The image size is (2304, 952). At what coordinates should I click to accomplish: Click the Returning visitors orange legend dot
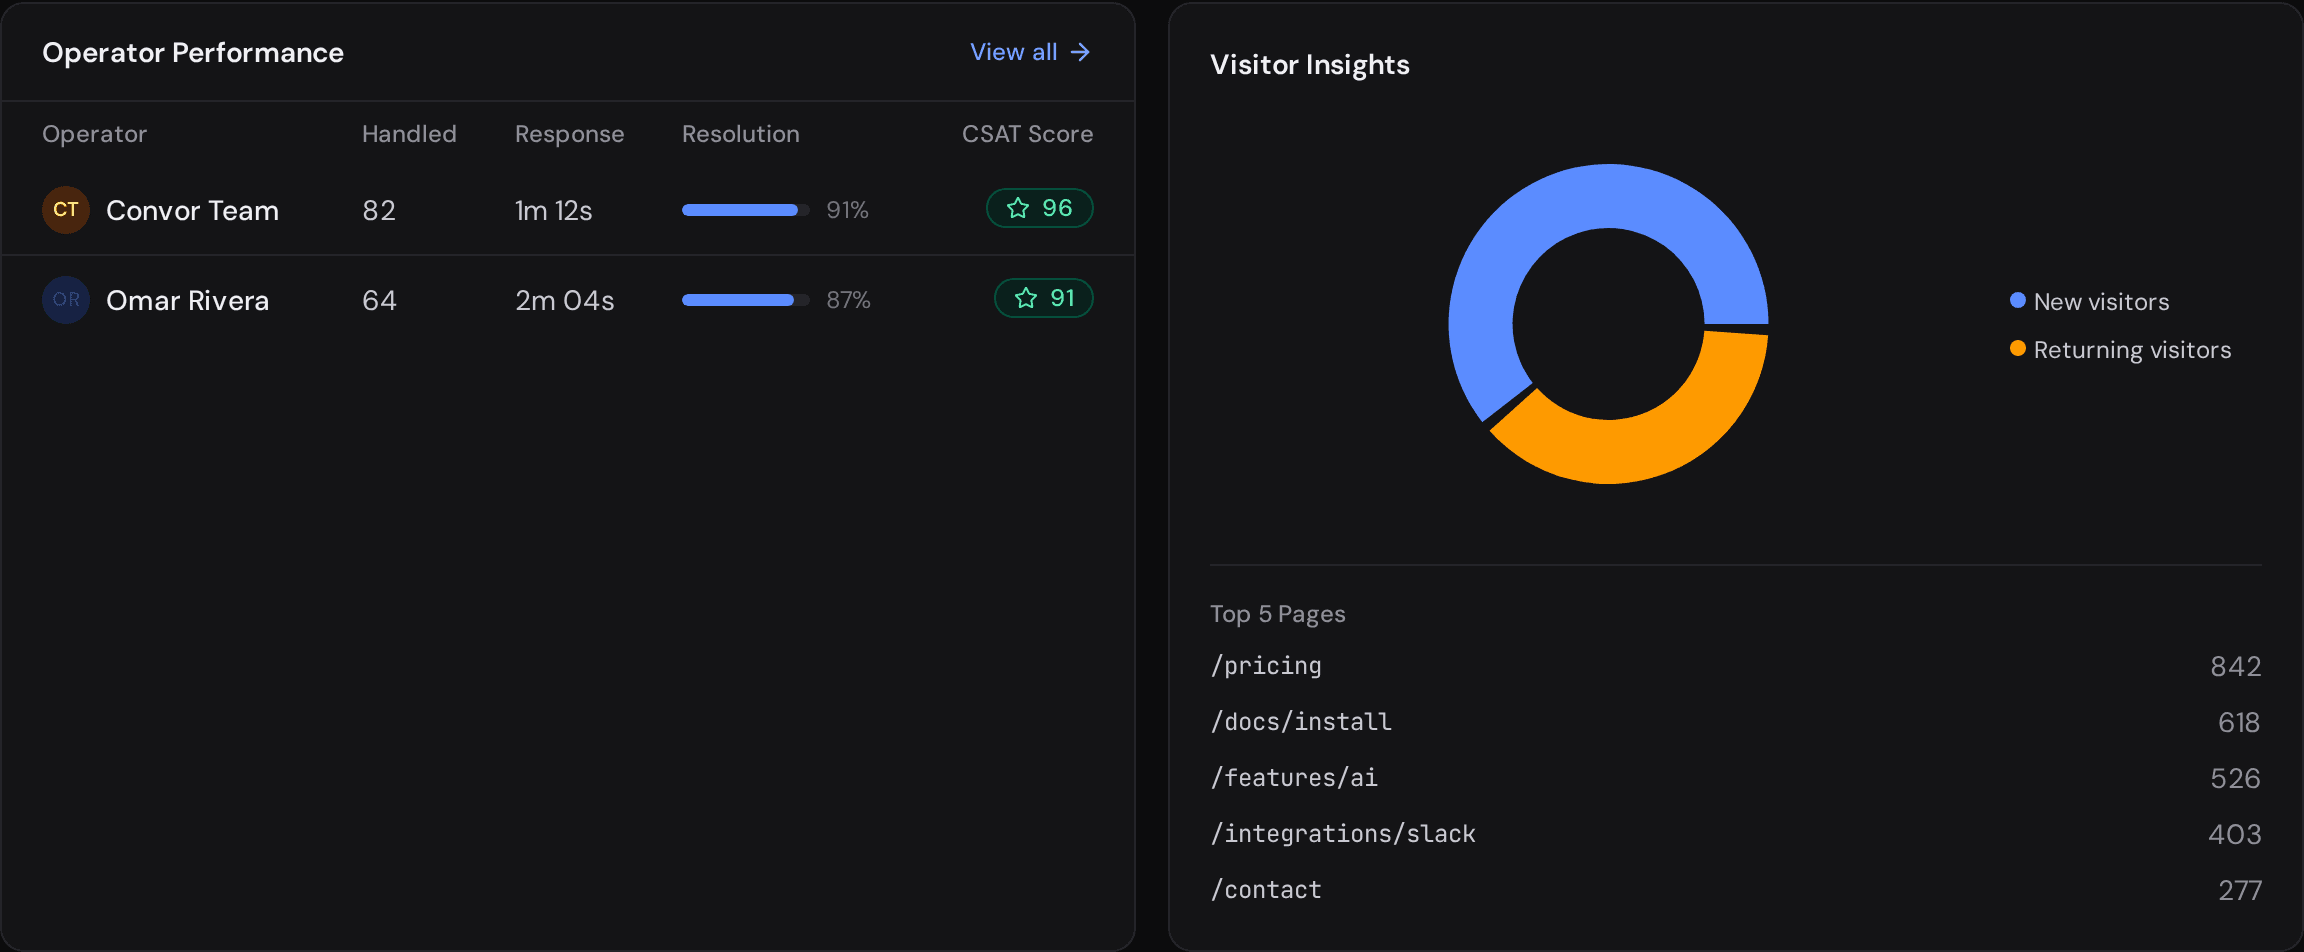coord(2018,348)
